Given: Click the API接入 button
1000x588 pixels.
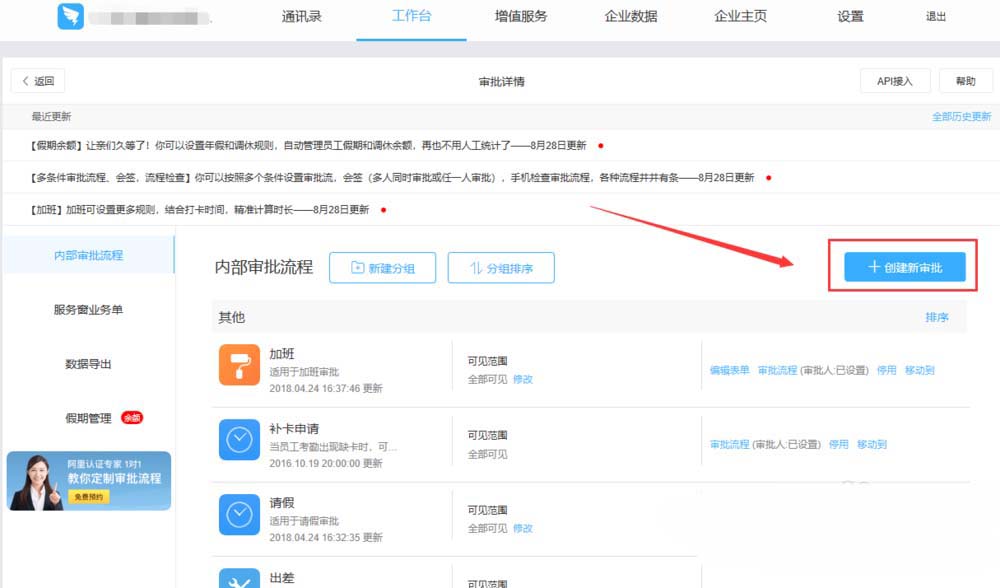Looking at the screenshot, I should pos(894,81).
